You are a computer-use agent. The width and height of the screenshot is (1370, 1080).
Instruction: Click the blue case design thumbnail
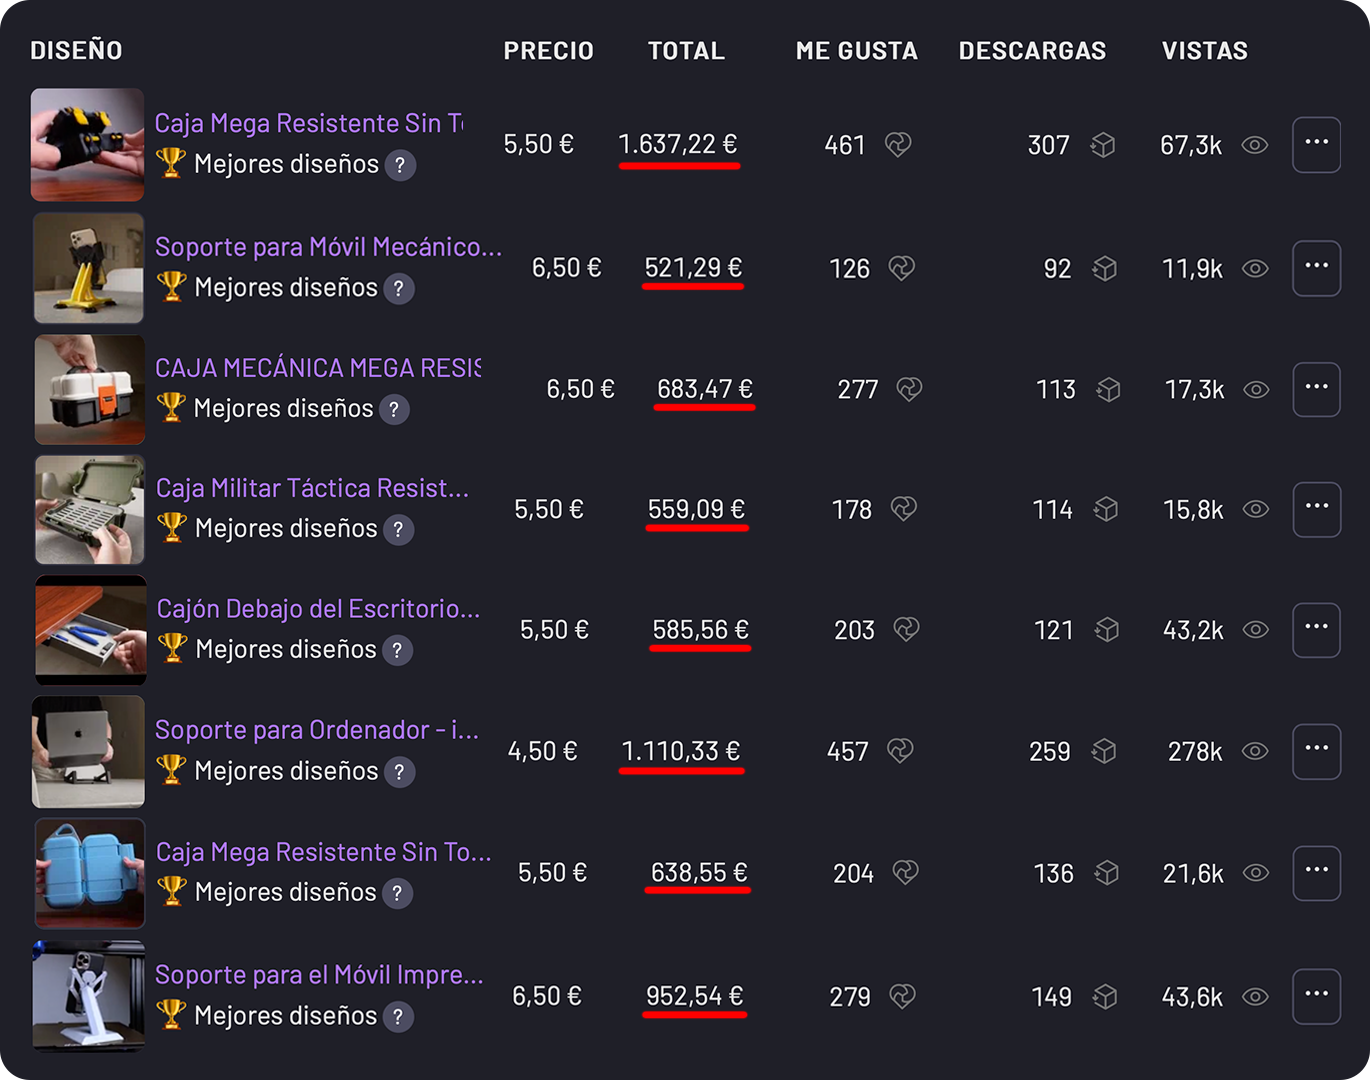pyautogui.click(x=89, y=873)
